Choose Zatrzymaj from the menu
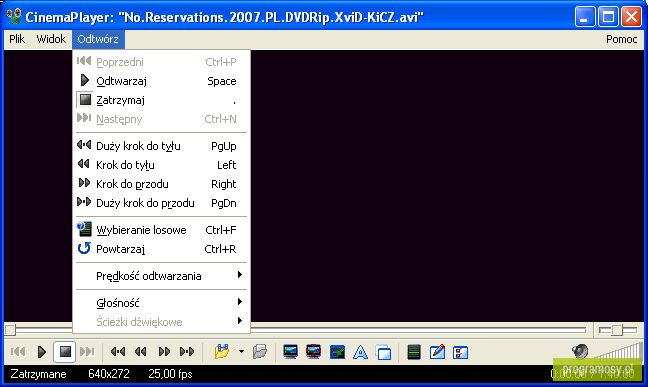648x387 pixels. [161, 100]
